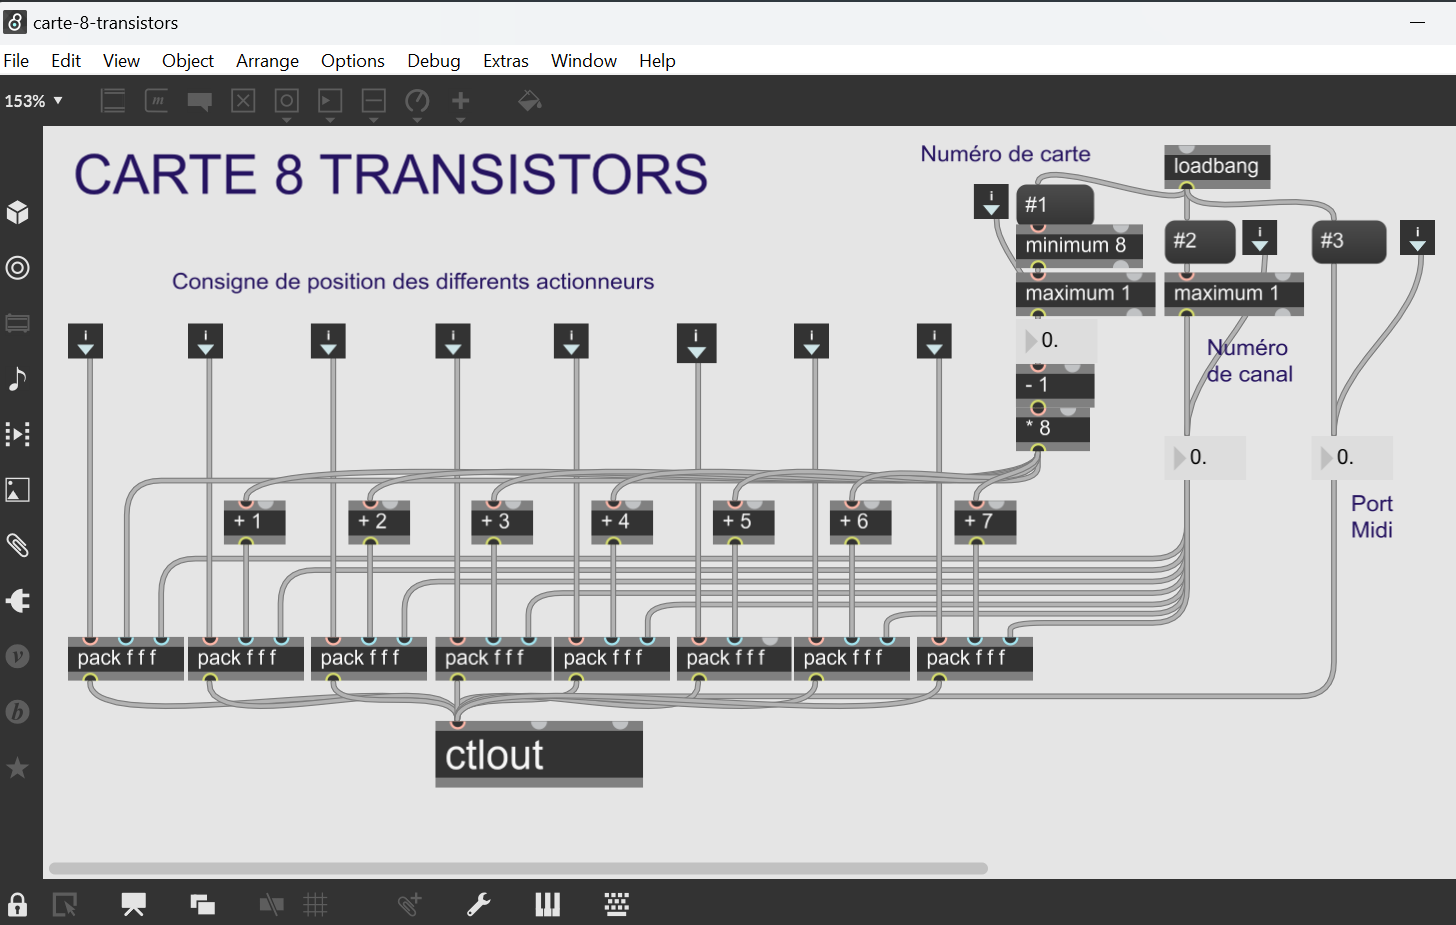Select the - 1 subtract object

pos(1055,385)
